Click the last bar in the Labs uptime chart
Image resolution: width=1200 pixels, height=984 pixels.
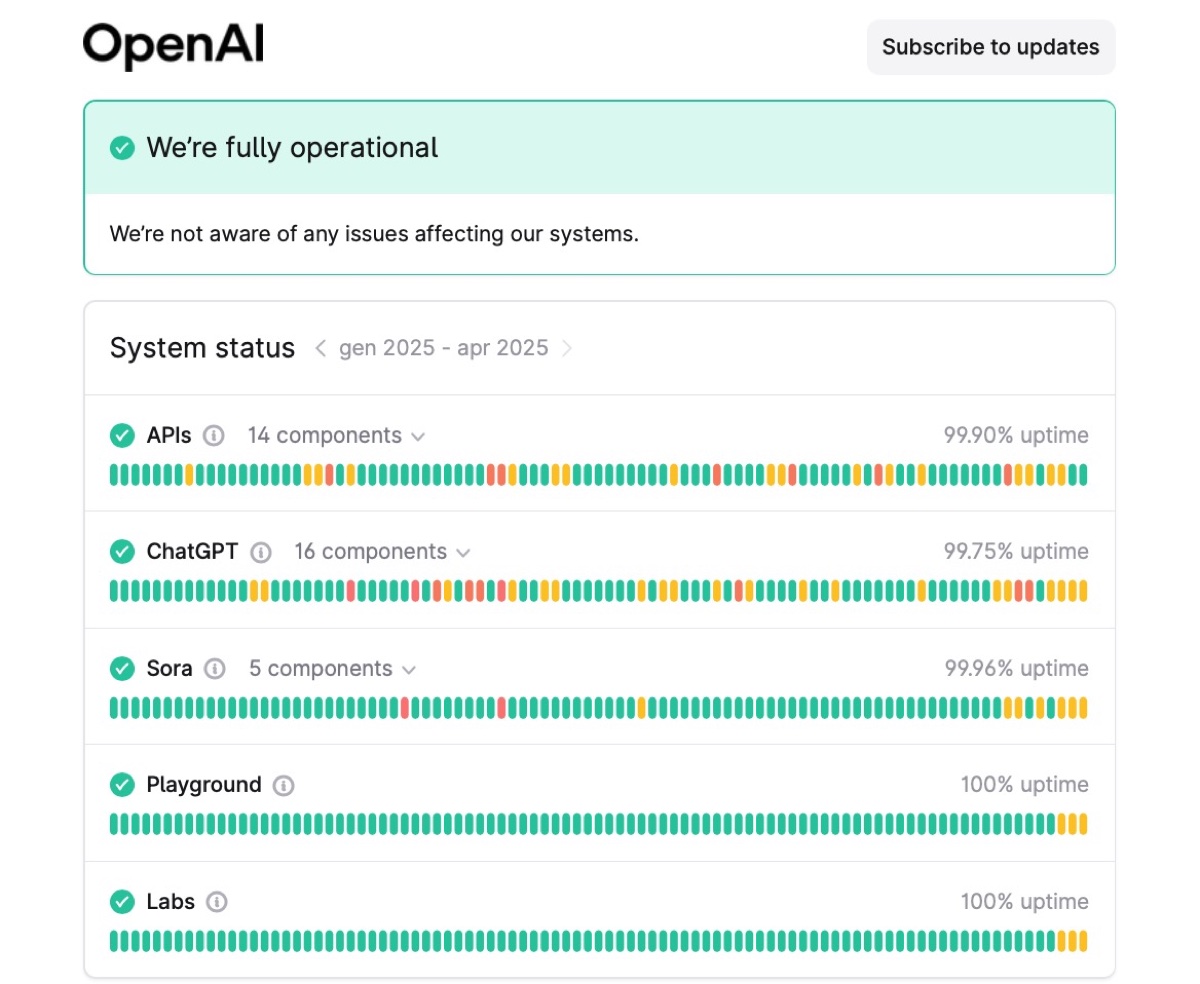(1083, 941)
